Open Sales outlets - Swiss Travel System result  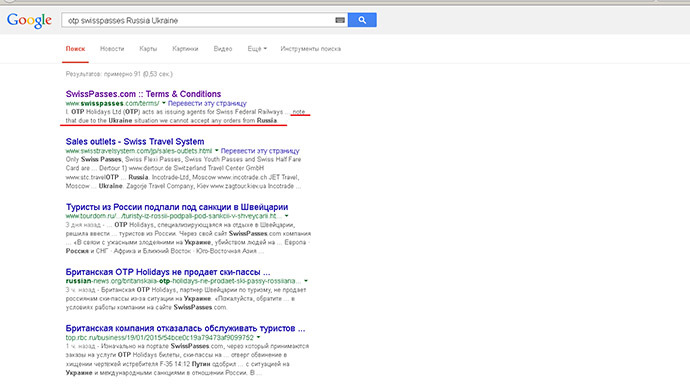coord(135,142)
